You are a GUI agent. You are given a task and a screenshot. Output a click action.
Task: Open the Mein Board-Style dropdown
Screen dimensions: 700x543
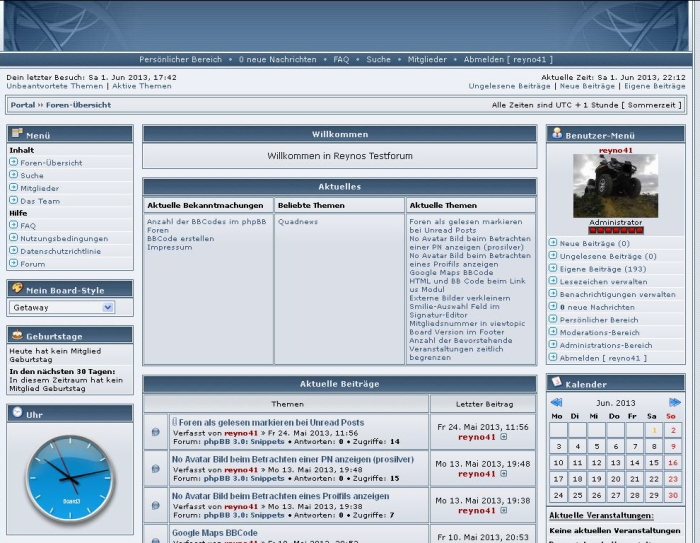point(62,308)
